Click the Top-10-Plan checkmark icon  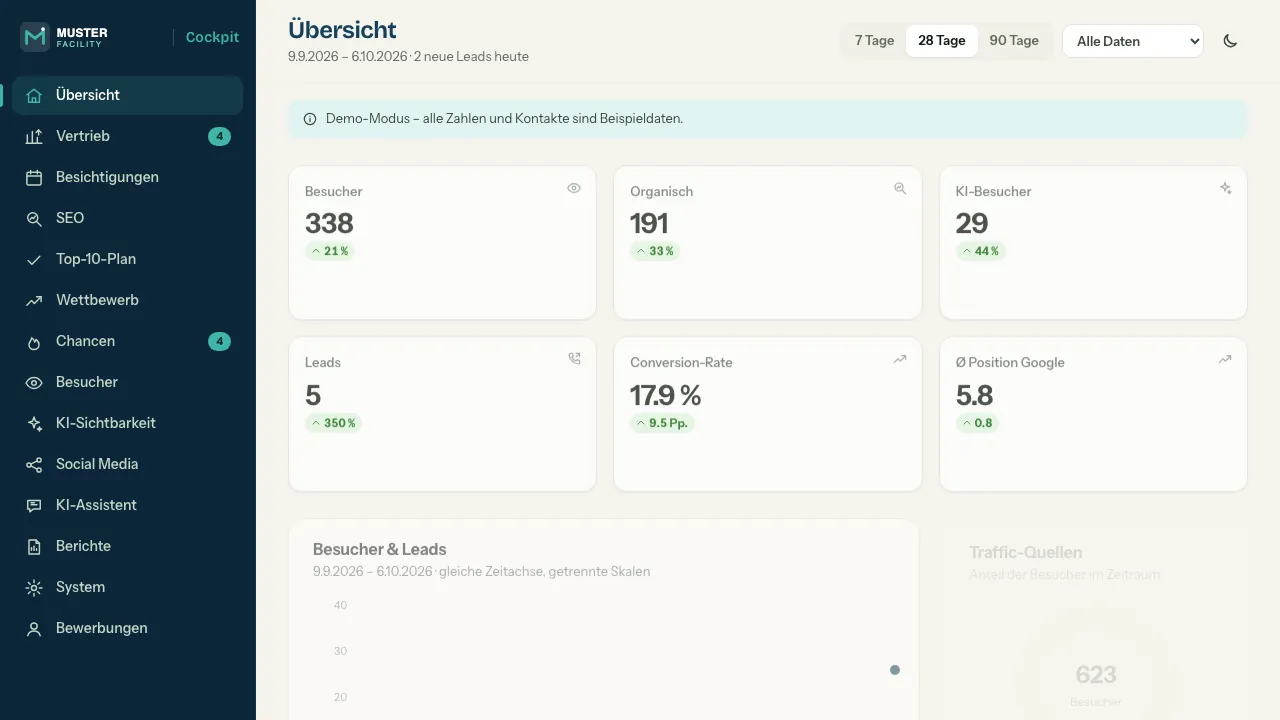pyautogui.click(x=34, y=259)
